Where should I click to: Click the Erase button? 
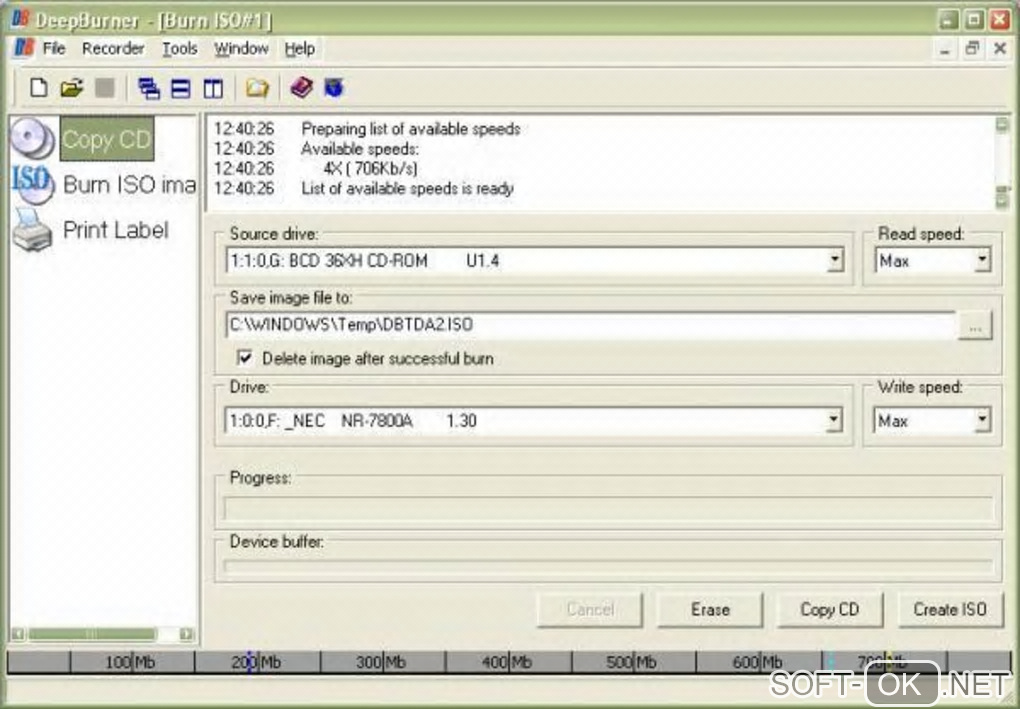point(710,609)
